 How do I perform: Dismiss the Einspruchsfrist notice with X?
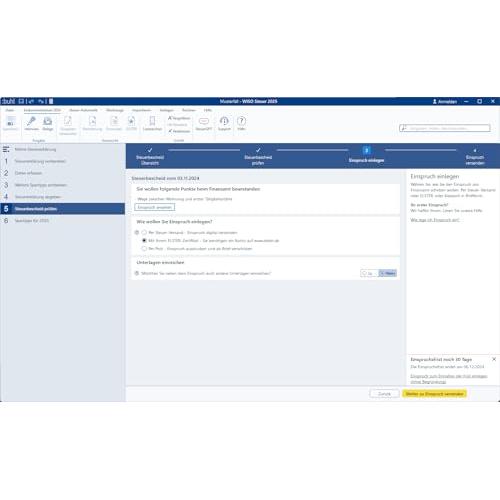(494, 359)
